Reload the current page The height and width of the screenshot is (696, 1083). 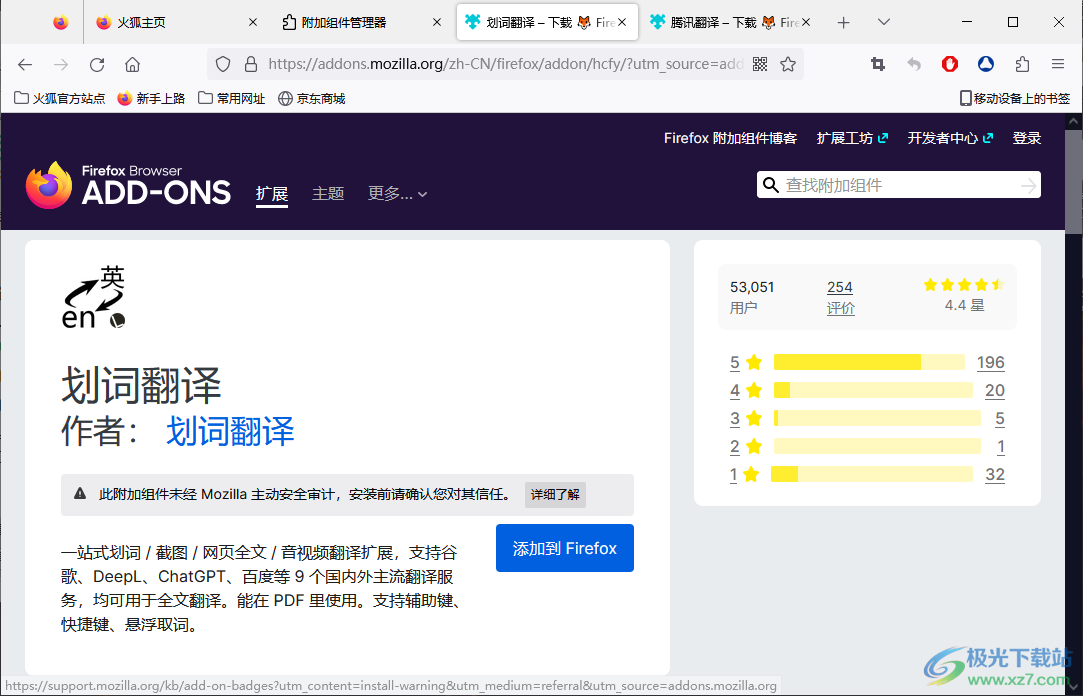click(97, 64)
